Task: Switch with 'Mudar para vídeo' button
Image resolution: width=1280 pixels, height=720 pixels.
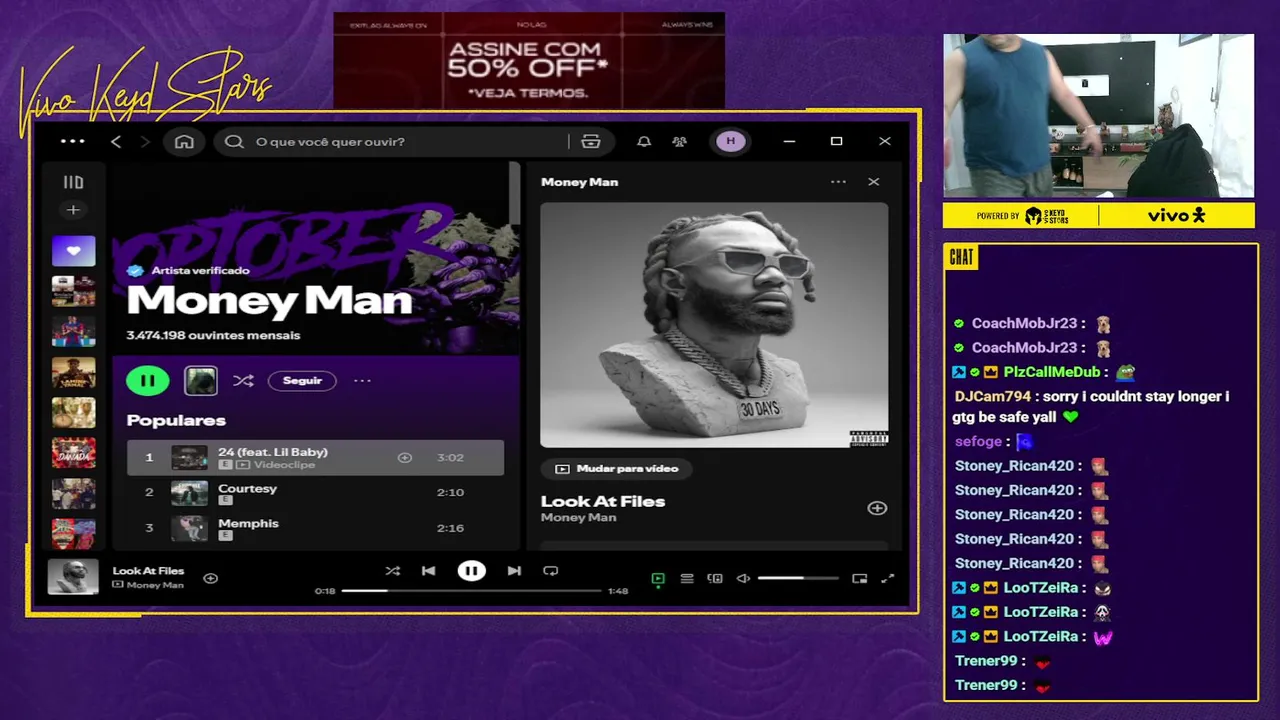Action: point(617,468)
